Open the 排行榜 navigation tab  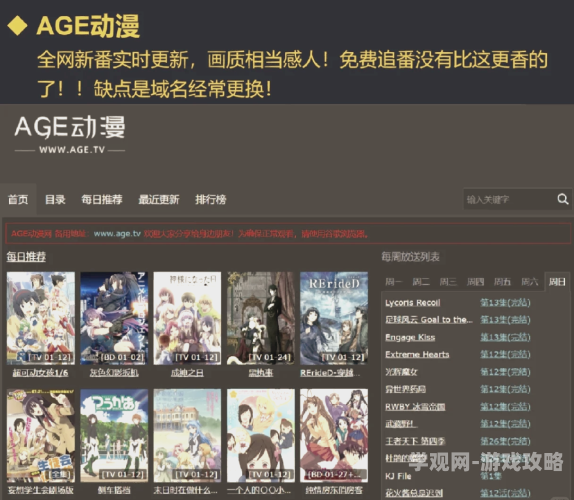click(x=210, y=199)
